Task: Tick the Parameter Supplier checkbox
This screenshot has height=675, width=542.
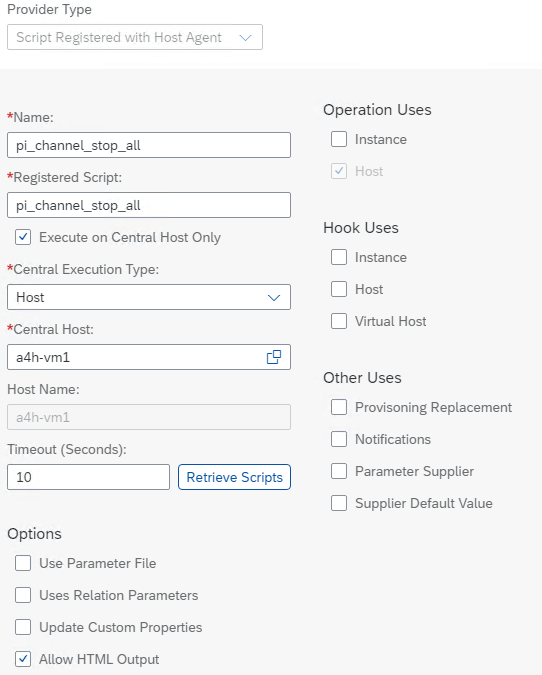Action: [x=339, y=471]
